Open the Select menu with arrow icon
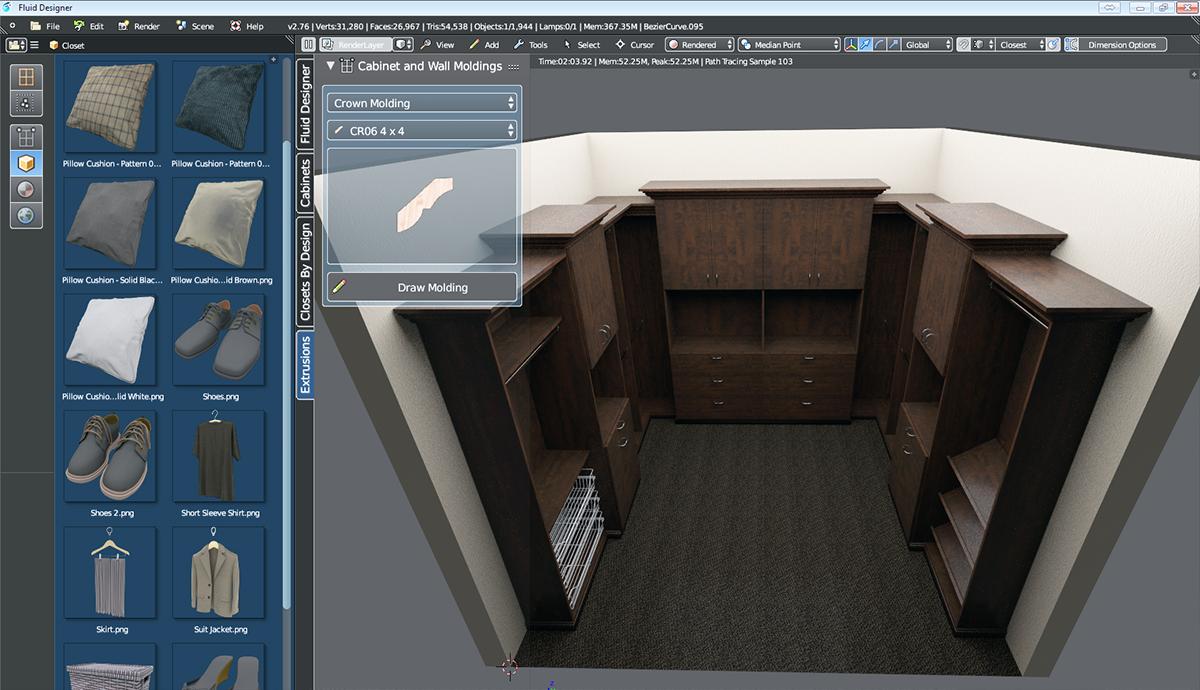The width and height of the screenshot is (1200, 690). tap(581, 45)
